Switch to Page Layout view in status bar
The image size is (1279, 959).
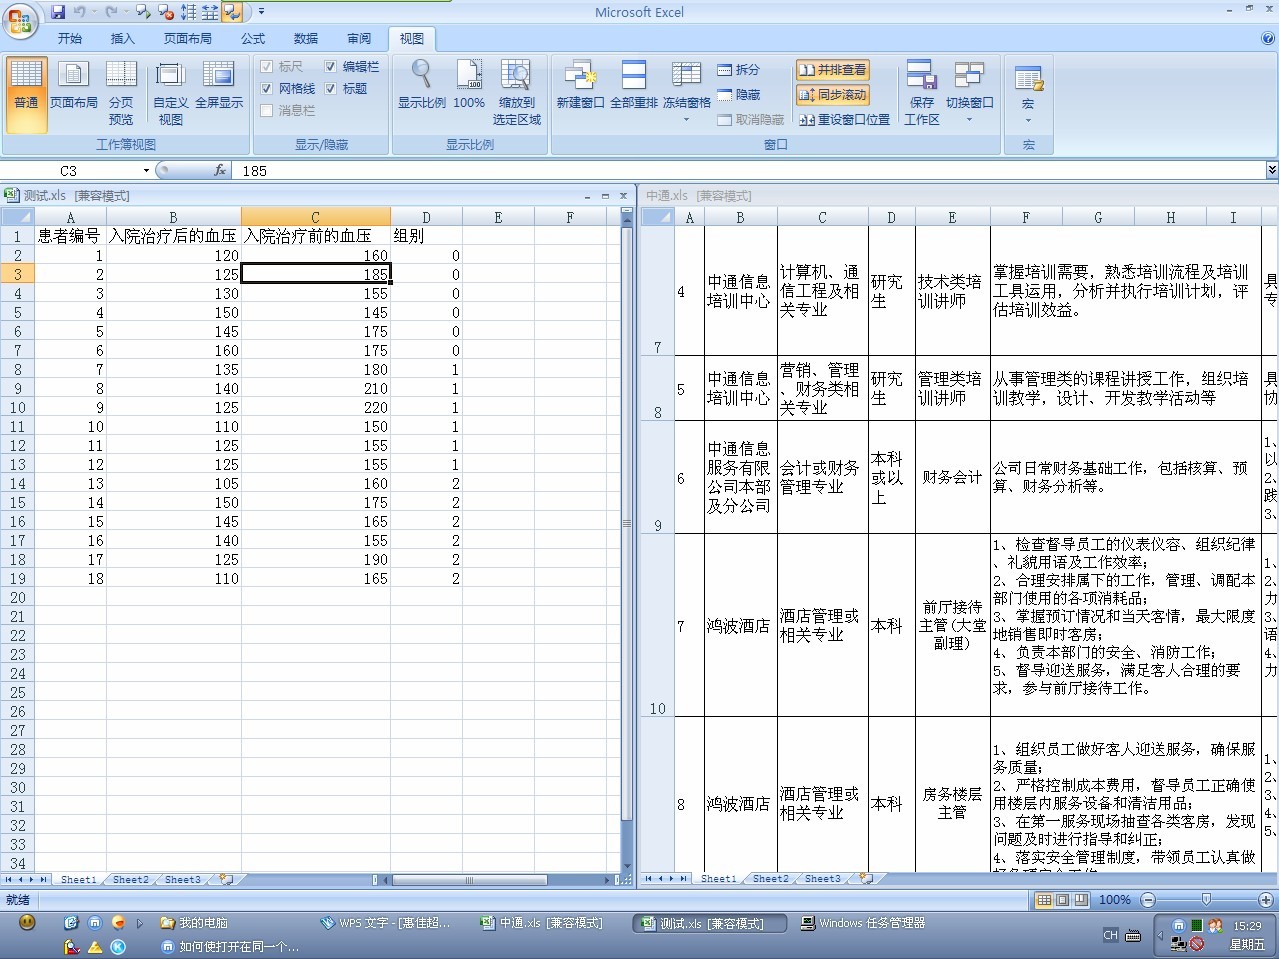[x=1062, y=900]
